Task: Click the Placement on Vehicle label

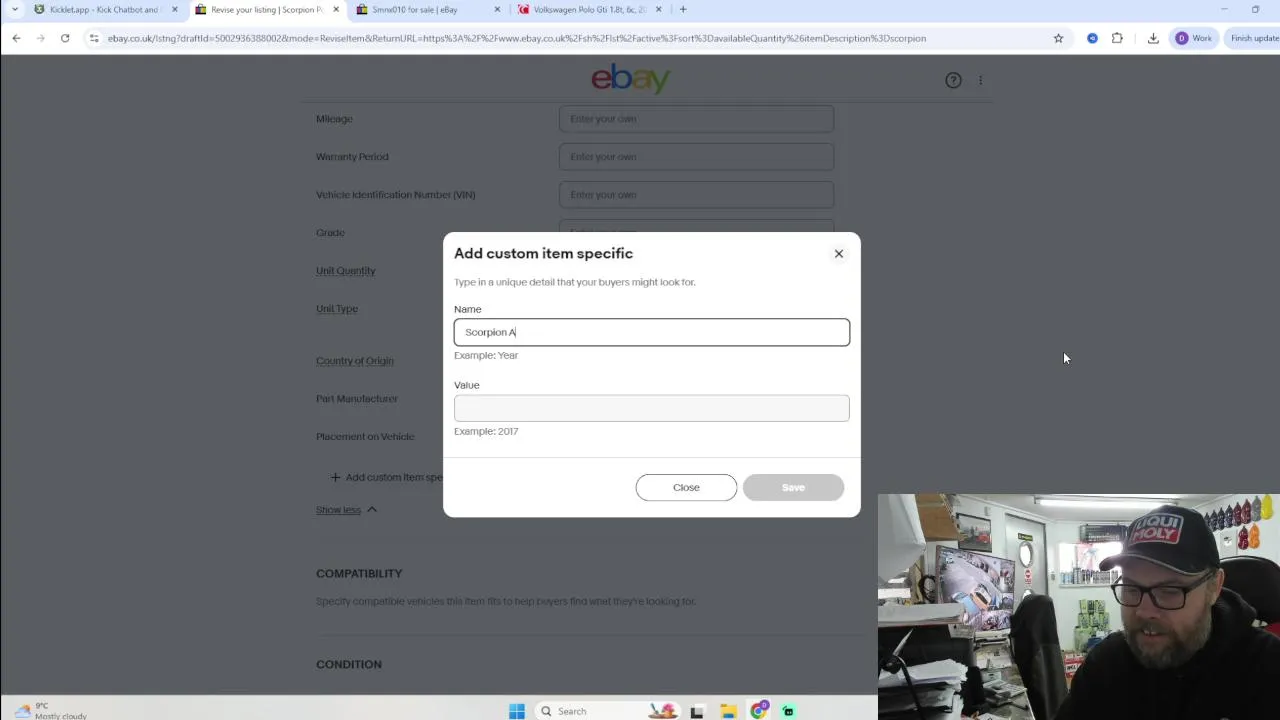Action: click(x=365, y=437)
